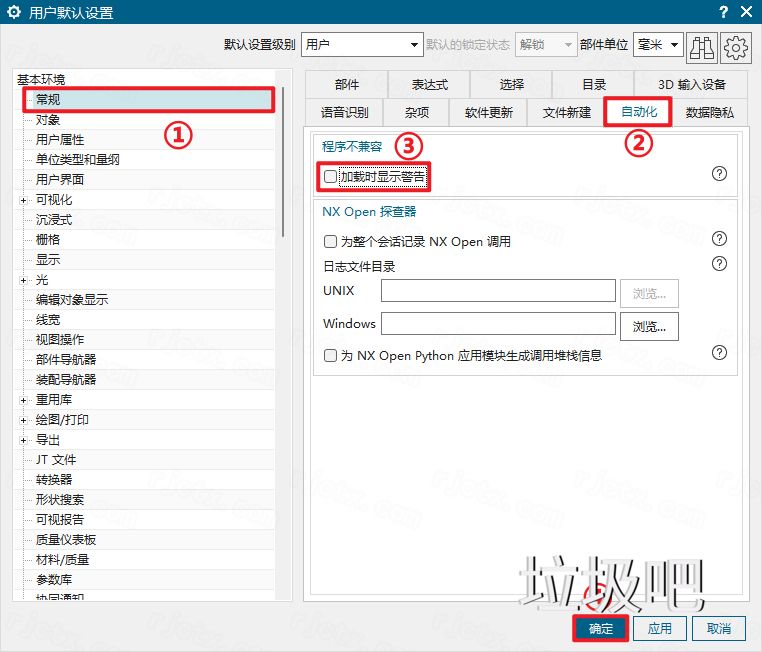This screenshot has height=652, width=762.
Task: Select the 自动化 tab
Action: 638,112
